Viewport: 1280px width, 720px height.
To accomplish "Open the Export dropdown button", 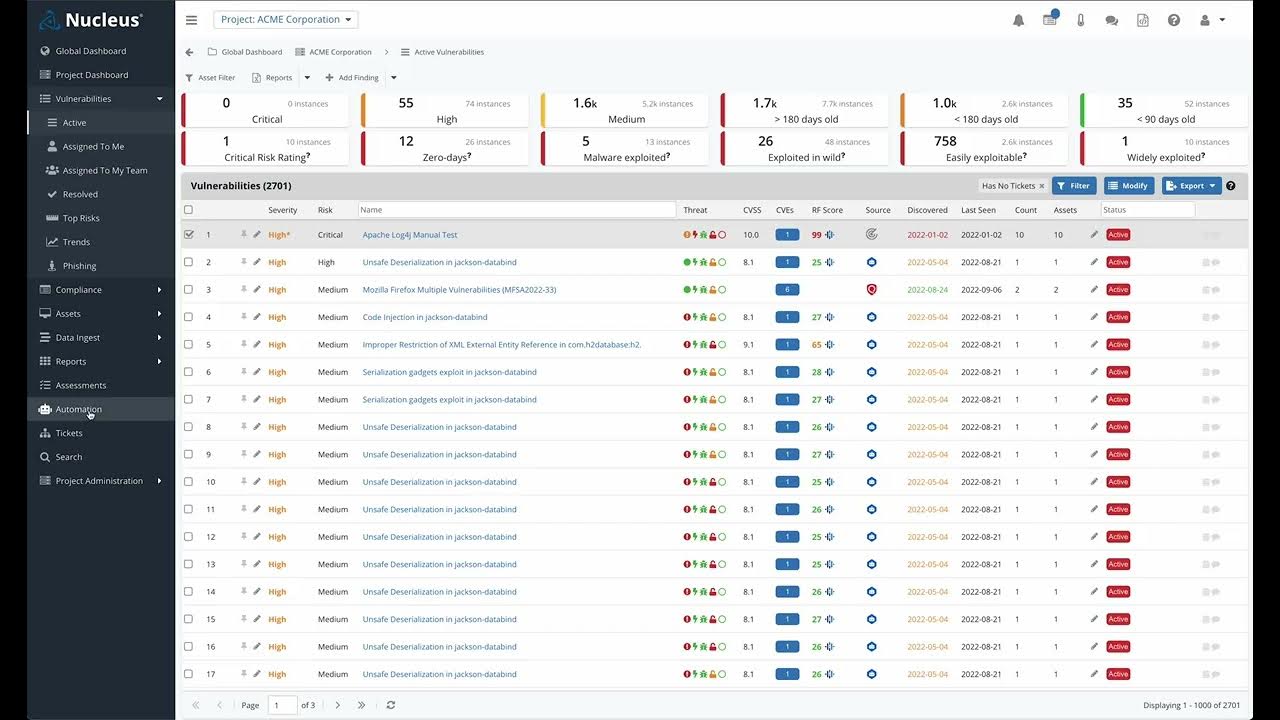I will click(1191, 186).
